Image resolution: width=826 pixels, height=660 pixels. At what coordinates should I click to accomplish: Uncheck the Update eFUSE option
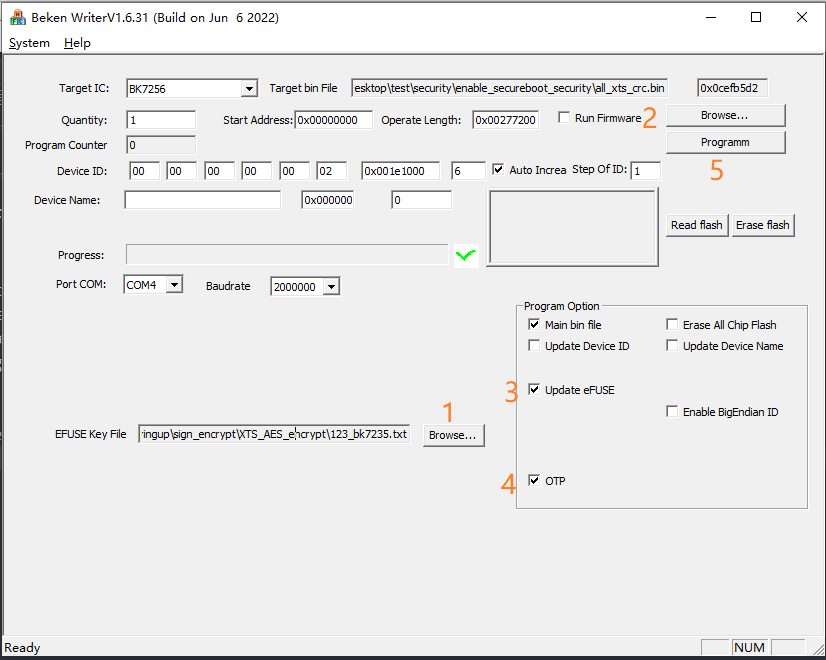click(534, 390)
